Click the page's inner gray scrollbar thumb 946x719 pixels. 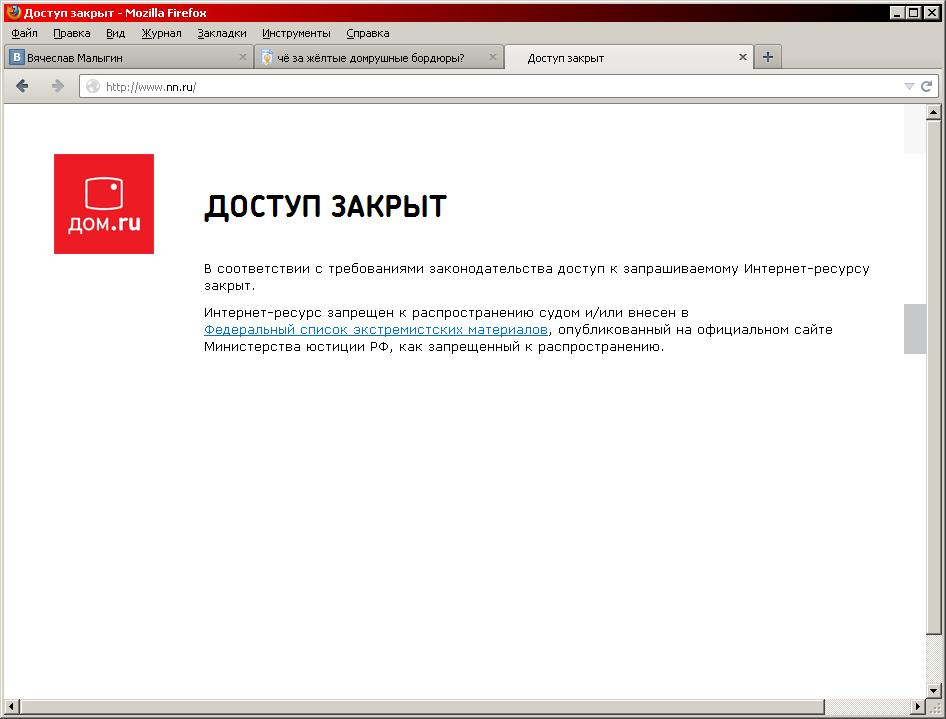pyautogui.click(x=915, y=329)
